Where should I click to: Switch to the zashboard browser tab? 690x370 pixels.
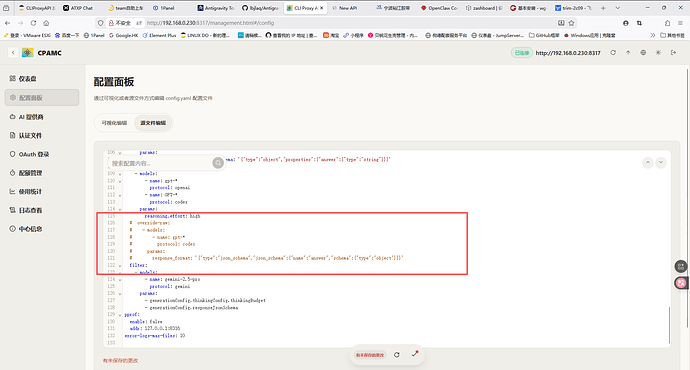(x=483, y=8)
